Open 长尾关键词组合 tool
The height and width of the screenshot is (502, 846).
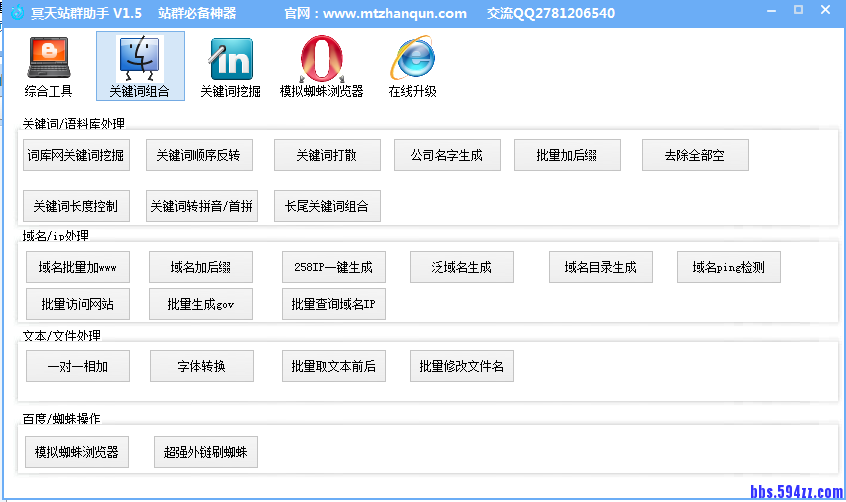coord(327,206)
